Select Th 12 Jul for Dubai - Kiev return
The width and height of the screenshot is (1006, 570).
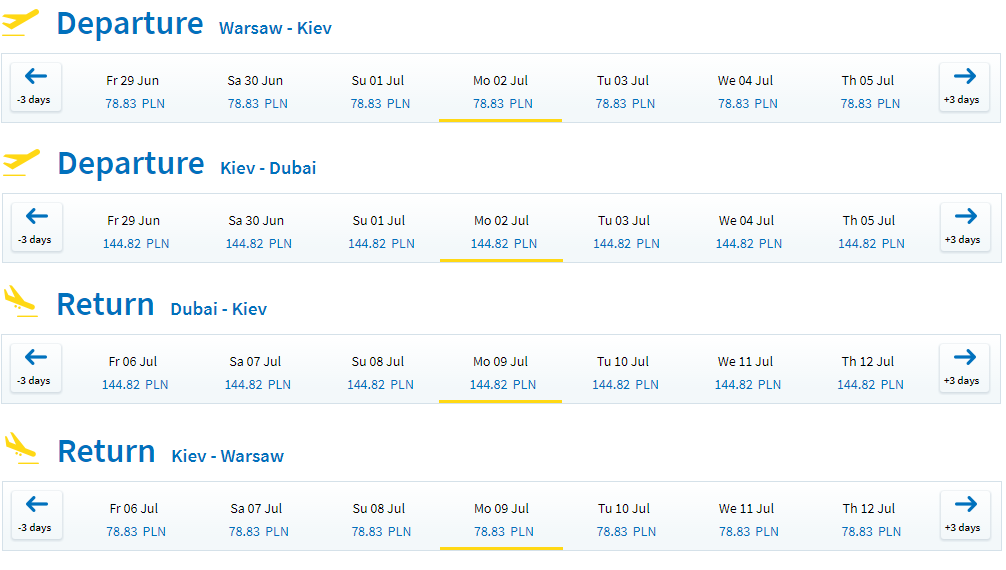[x=869, y=373]
